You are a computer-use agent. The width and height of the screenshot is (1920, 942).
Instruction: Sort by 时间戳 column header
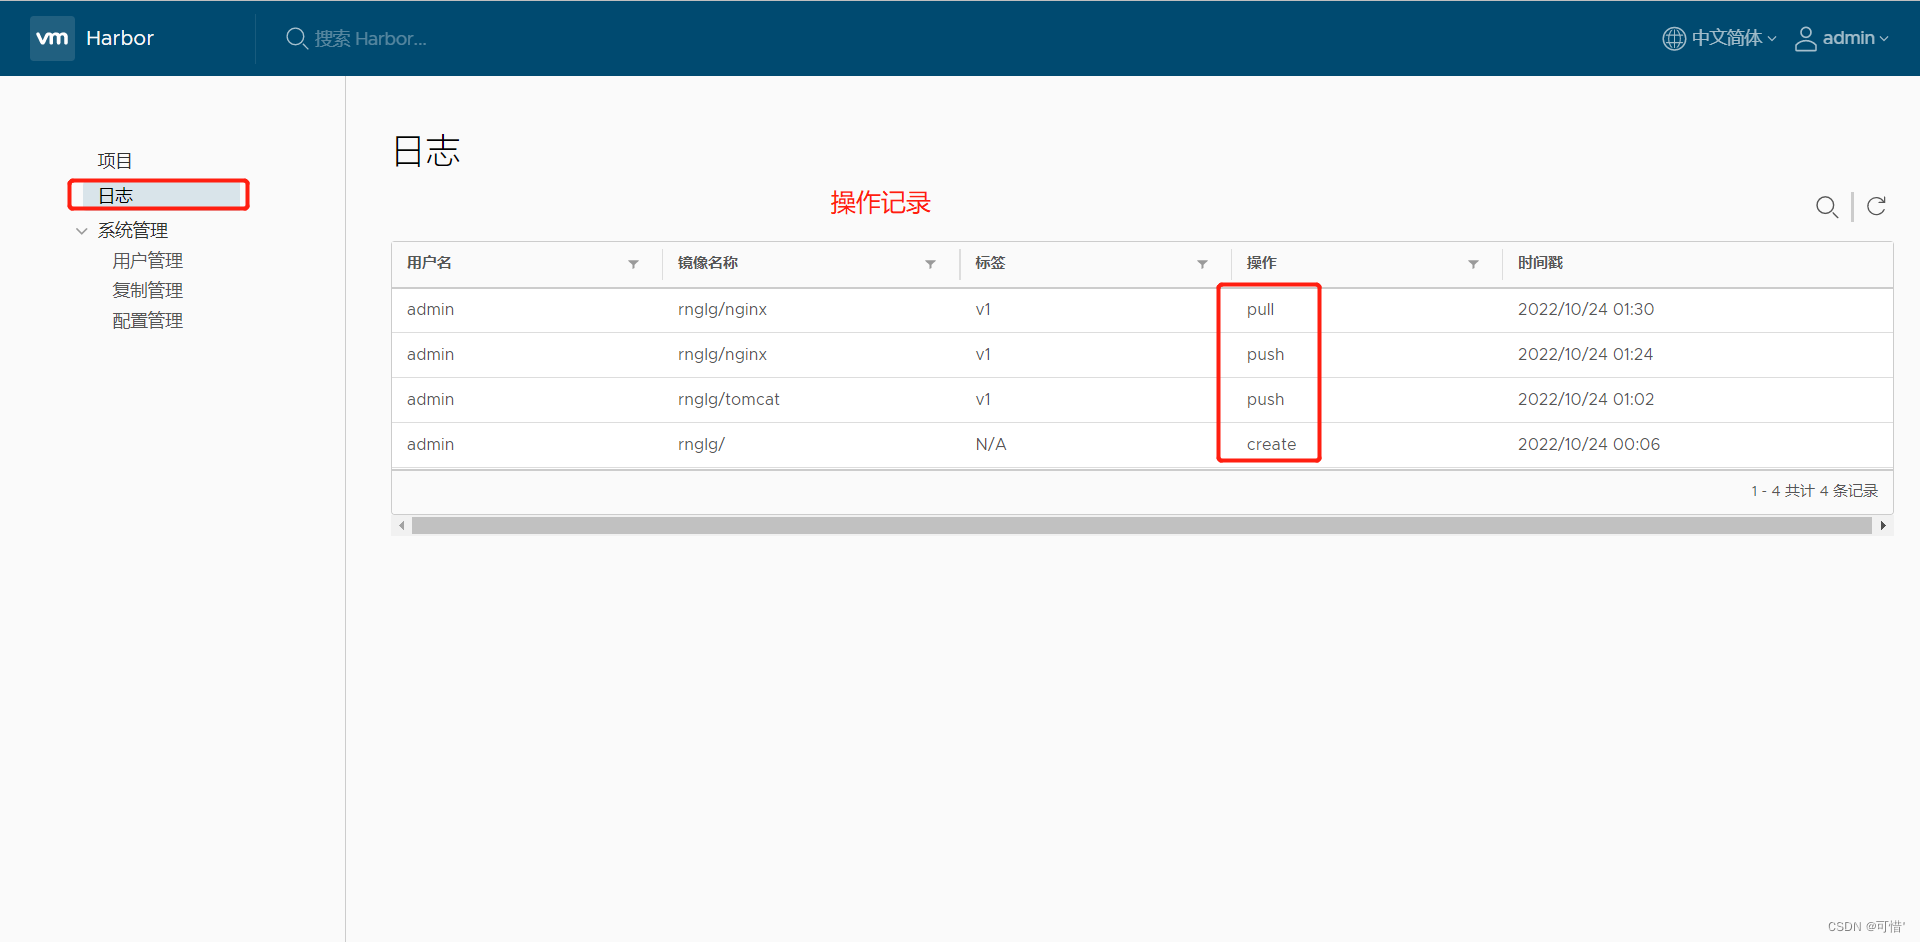point(1540,263)
